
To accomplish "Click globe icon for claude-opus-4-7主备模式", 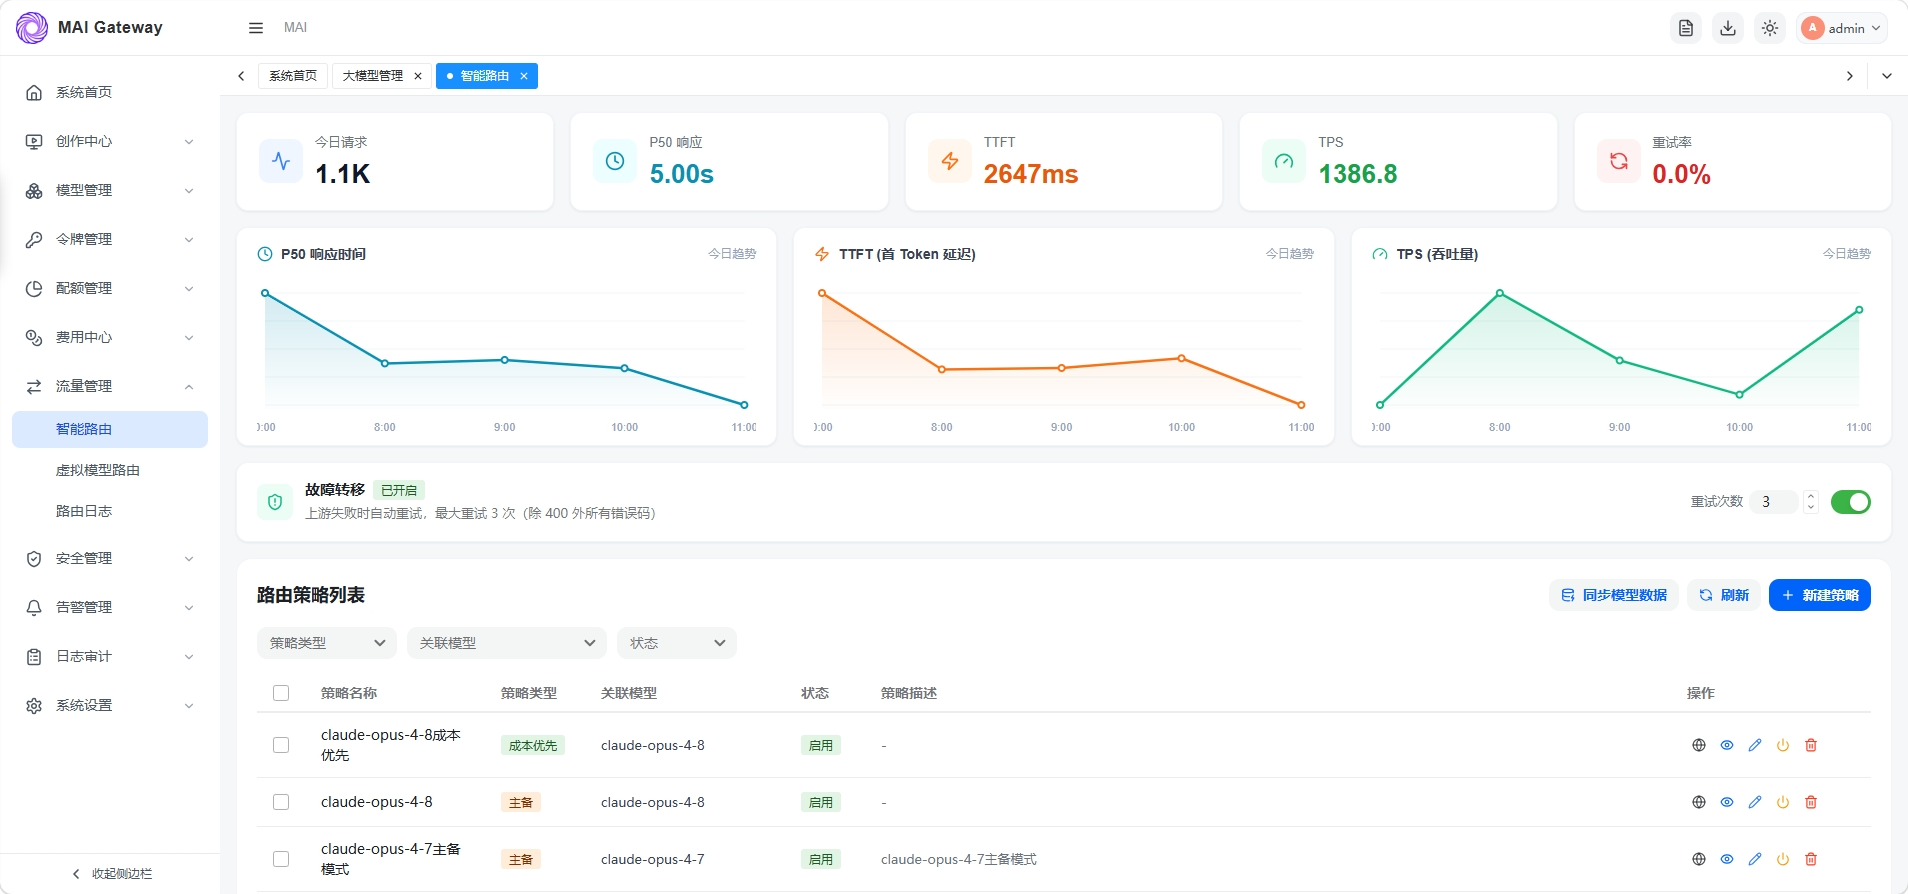I will coord(1699,859).
